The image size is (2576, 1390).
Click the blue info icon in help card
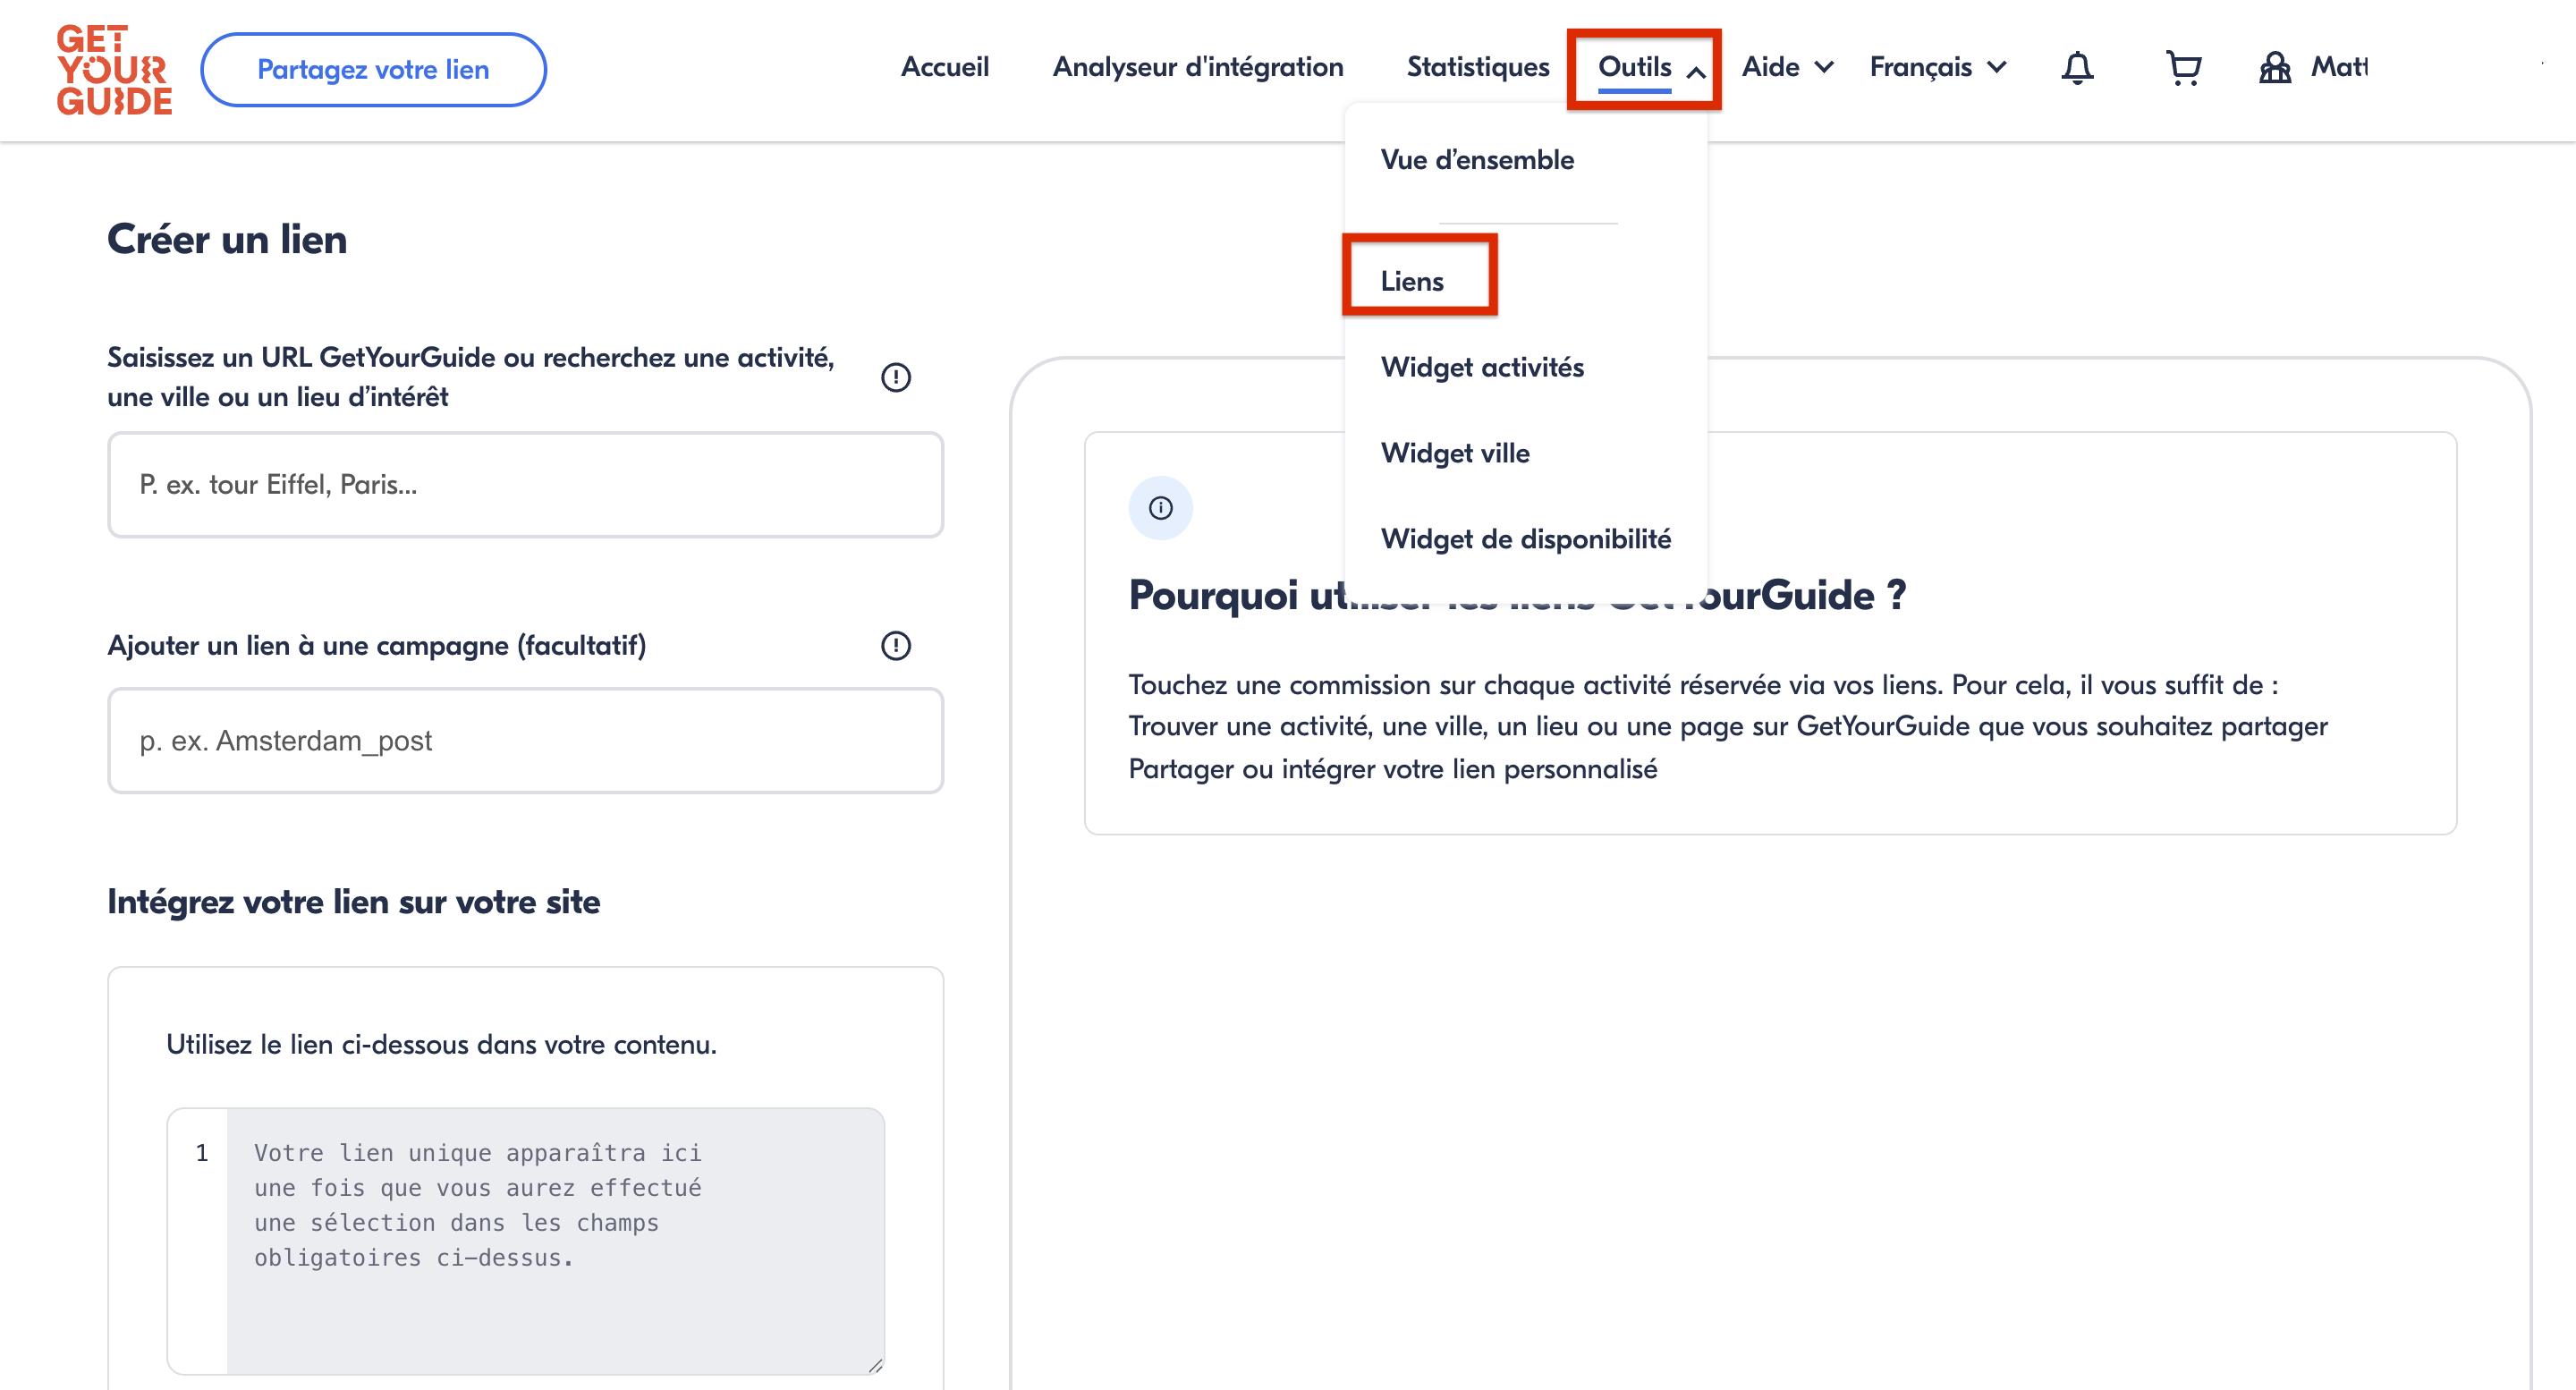click(1160, 508)
